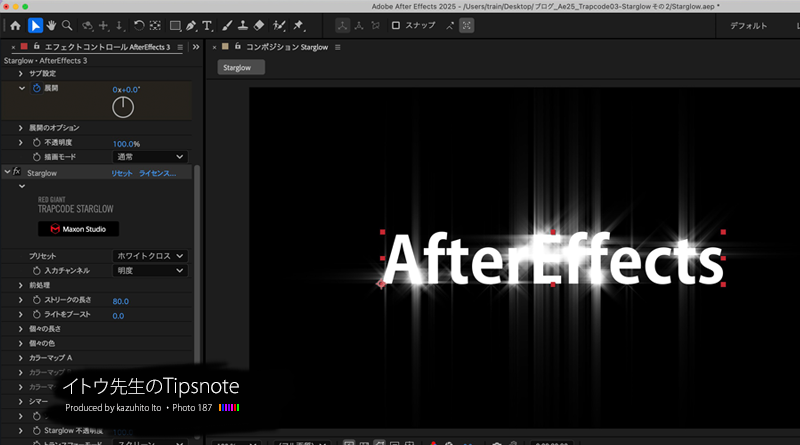Viewport: 800px width, 445px height.
Task: Activate the World Axis mode icon
Action: coord(359,26)
